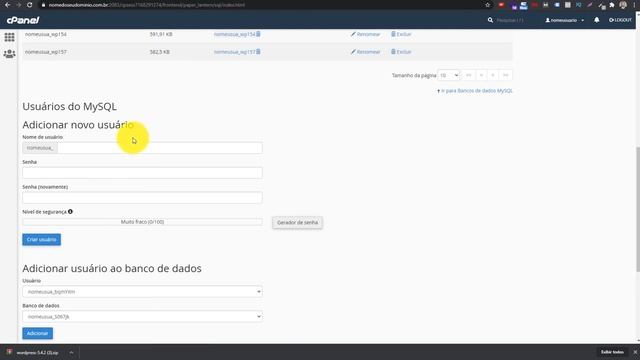
Task: Click the browser address bar
Action: coord(261,5)
